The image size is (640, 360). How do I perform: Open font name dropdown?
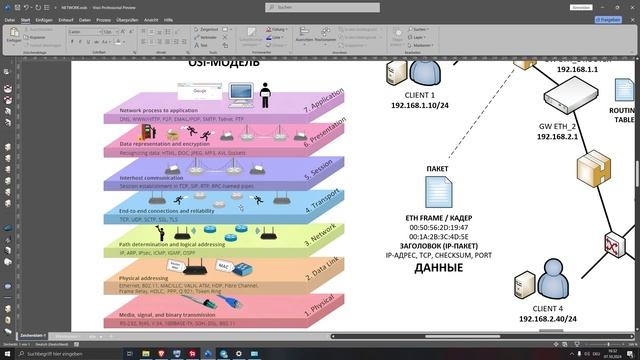(99, 32)
